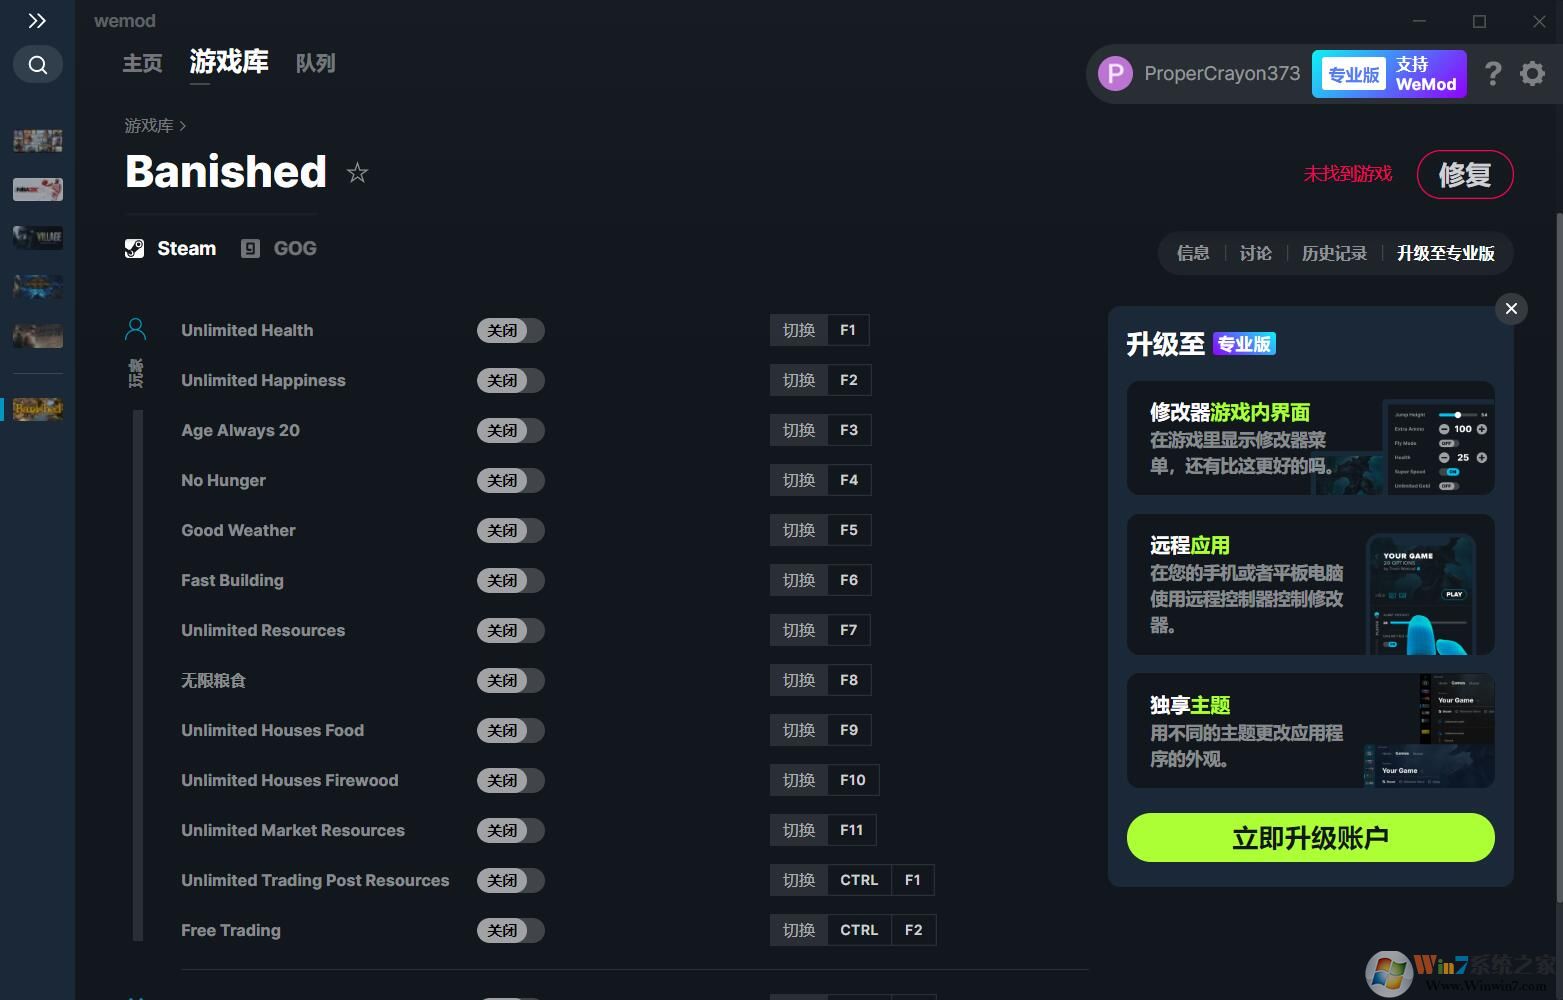Select the 升级至专业版 tab
Image resolution: width=1563 pixels, height=1000 pixels.
click(x=1446, y=254)
